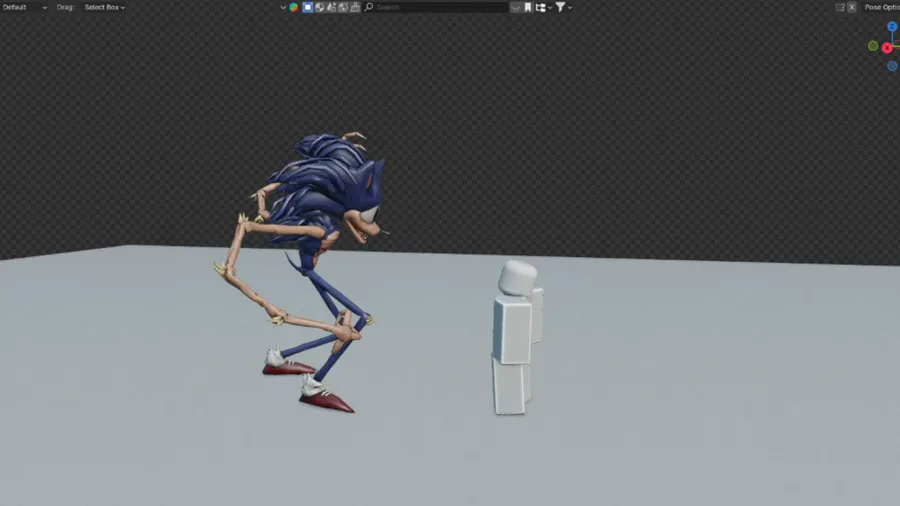This screenshot has height=506, width=900.
Task: Click the character's red front shoe
Action: click(326, 399)
